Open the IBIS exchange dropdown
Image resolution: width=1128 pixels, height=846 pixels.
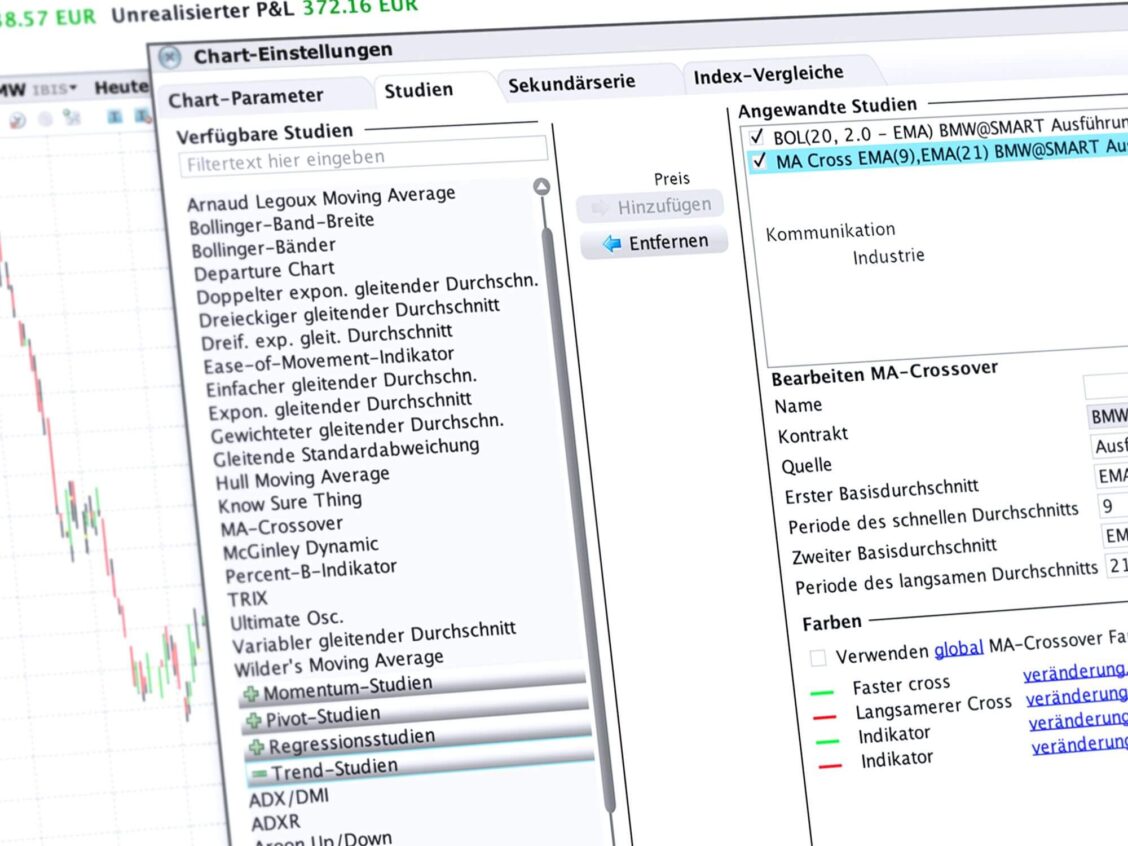click(x=55, y=90)
